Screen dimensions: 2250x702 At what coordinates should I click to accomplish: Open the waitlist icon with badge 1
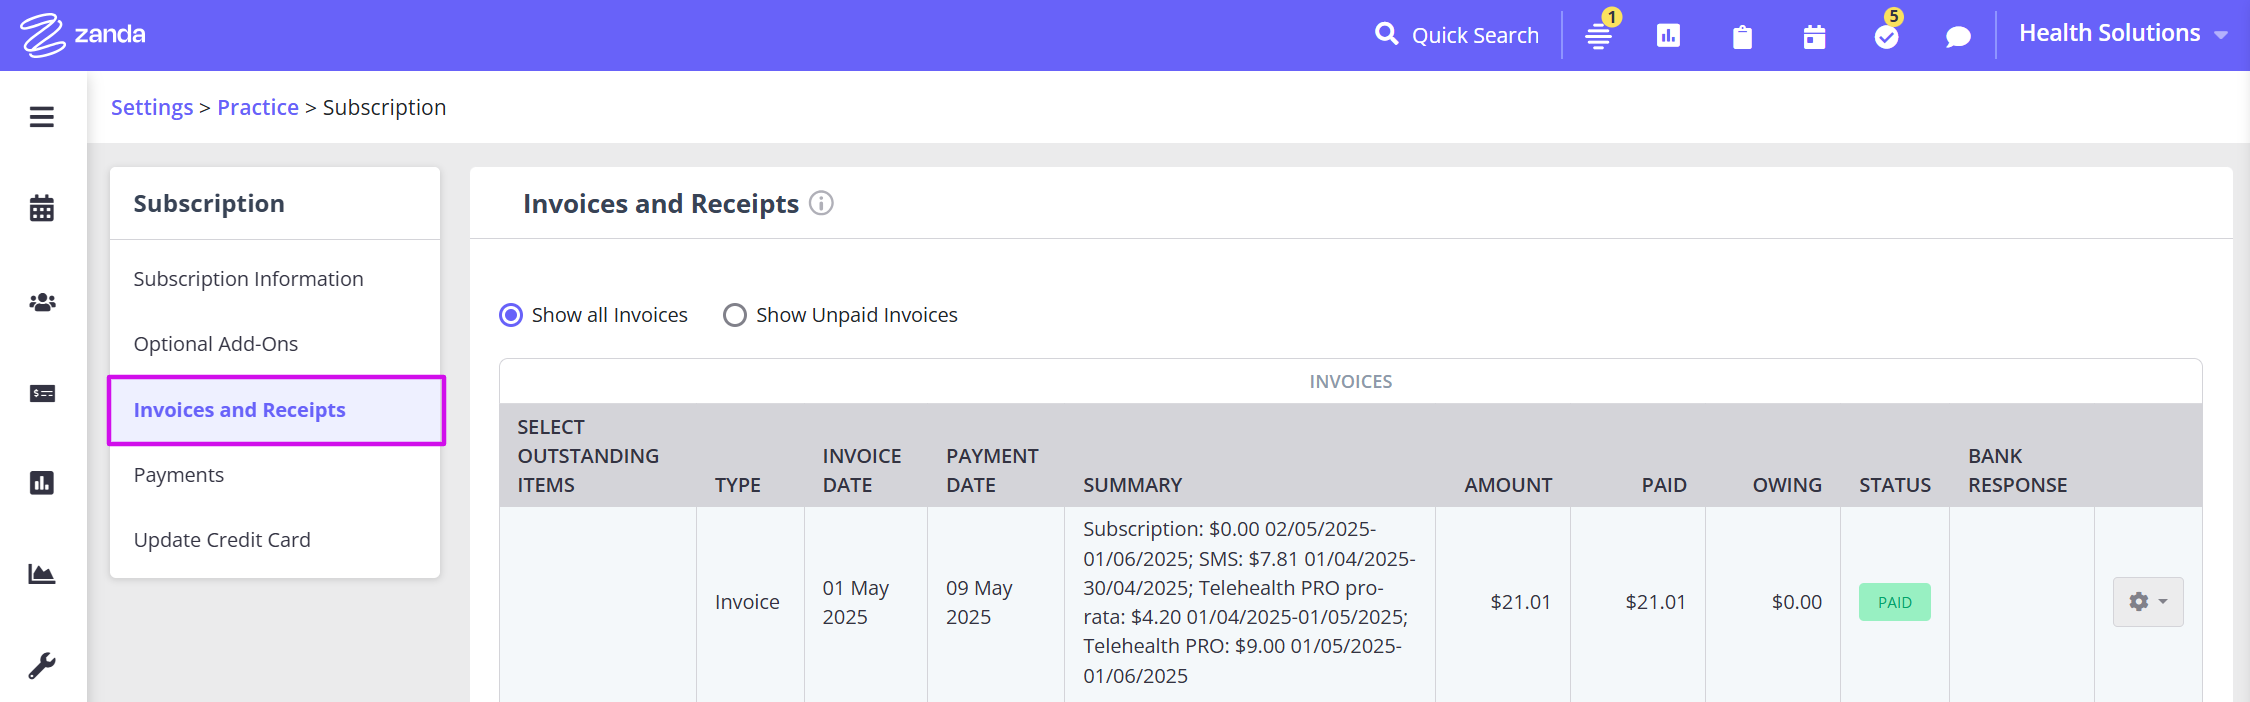tap(1599, 36)
